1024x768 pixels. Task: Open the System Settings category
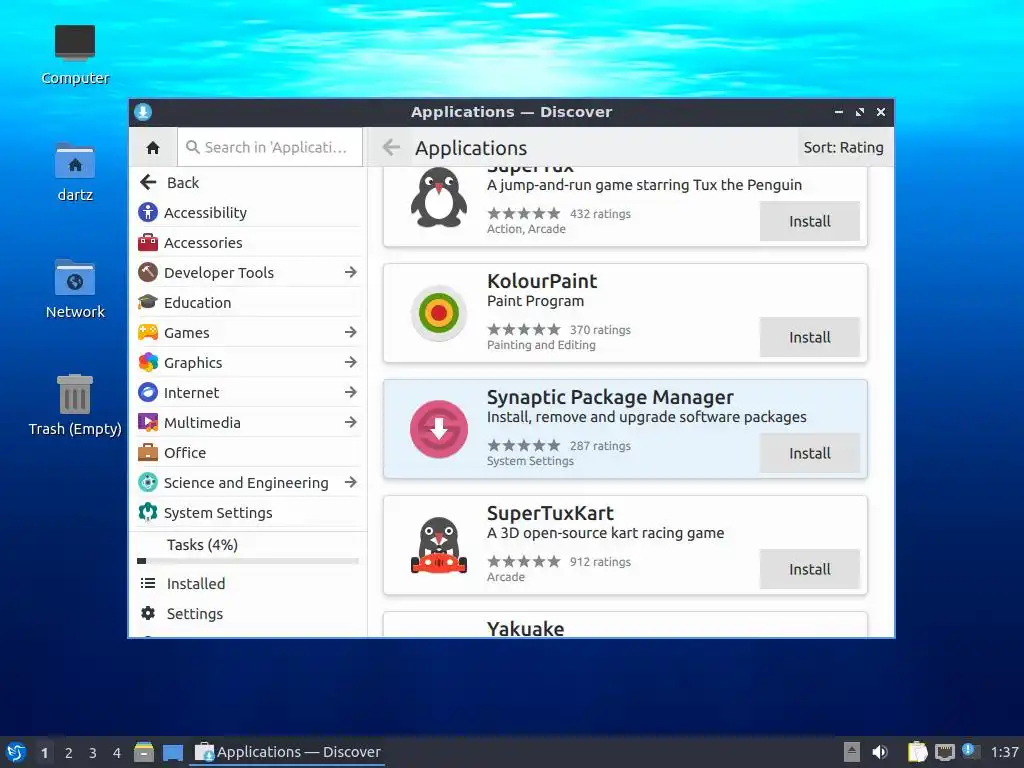click(x=248, y=513)
